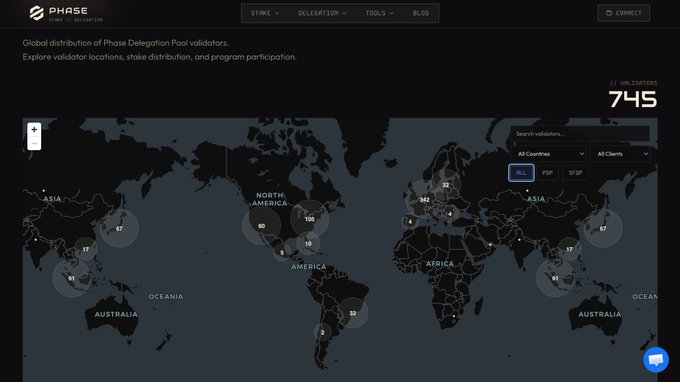The image size is (680, 382).
Task: Select the 32 cluster over Scandinavia
Action: point(445,185)
